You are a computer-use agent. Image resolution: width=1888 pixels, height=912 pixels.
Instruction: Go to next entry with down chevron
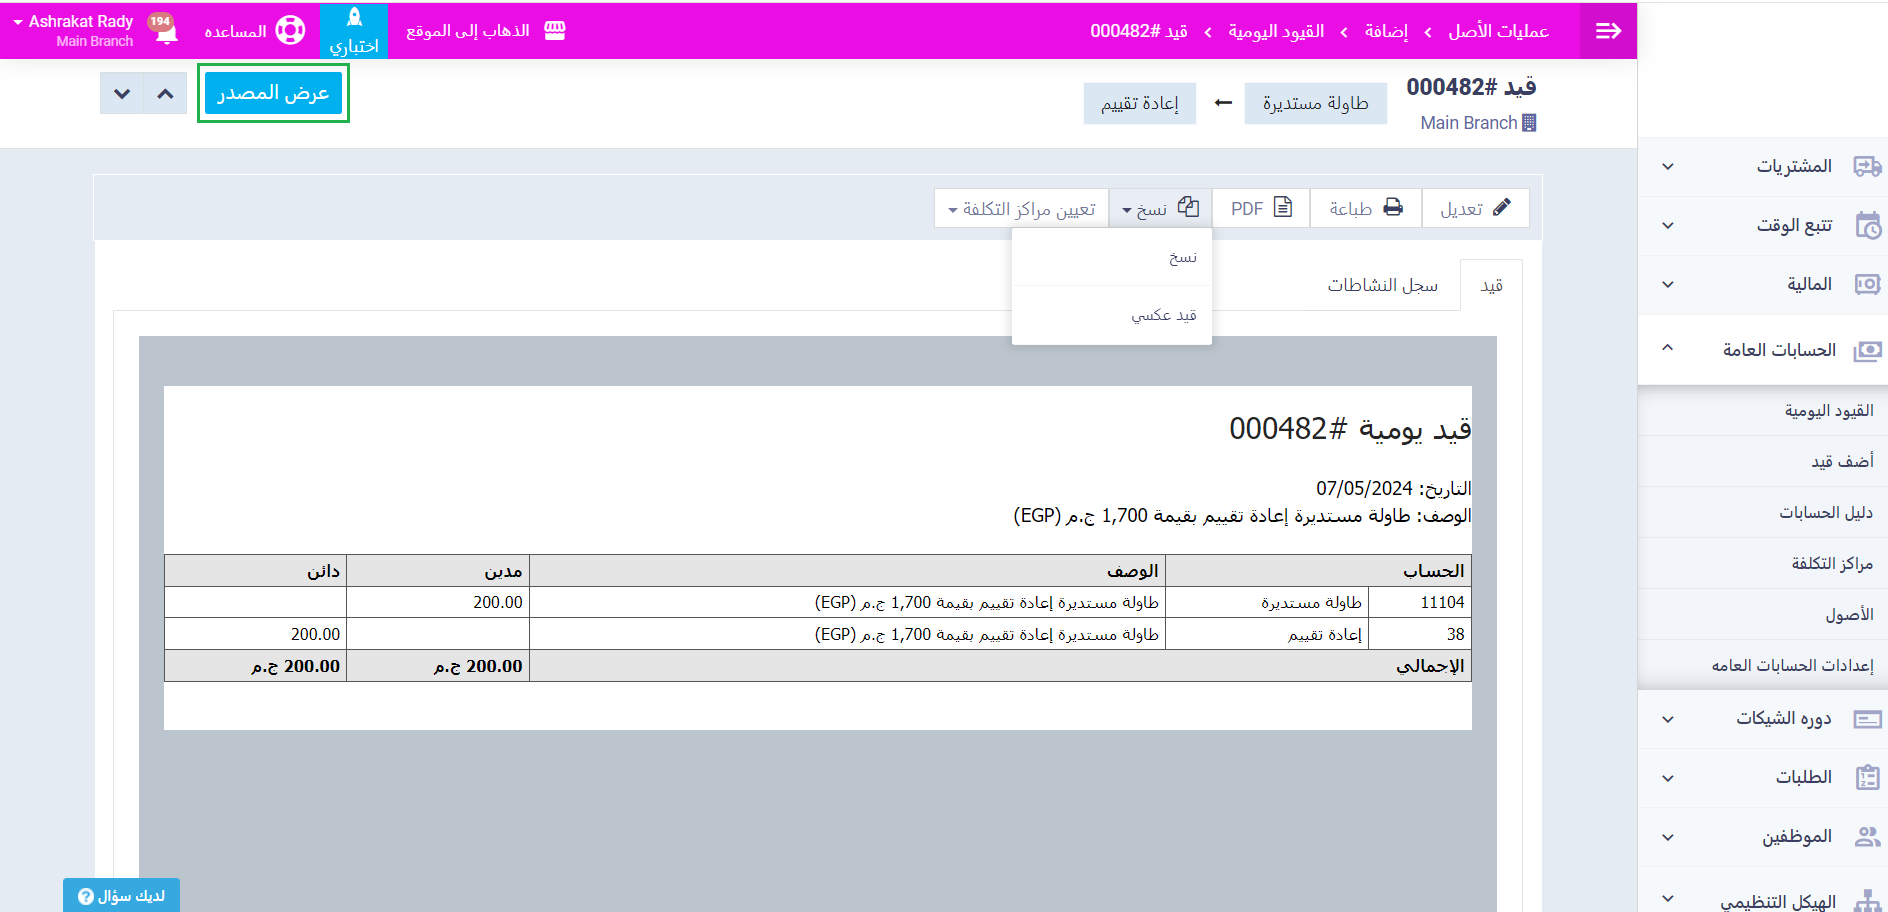click(x=122, y=94)
